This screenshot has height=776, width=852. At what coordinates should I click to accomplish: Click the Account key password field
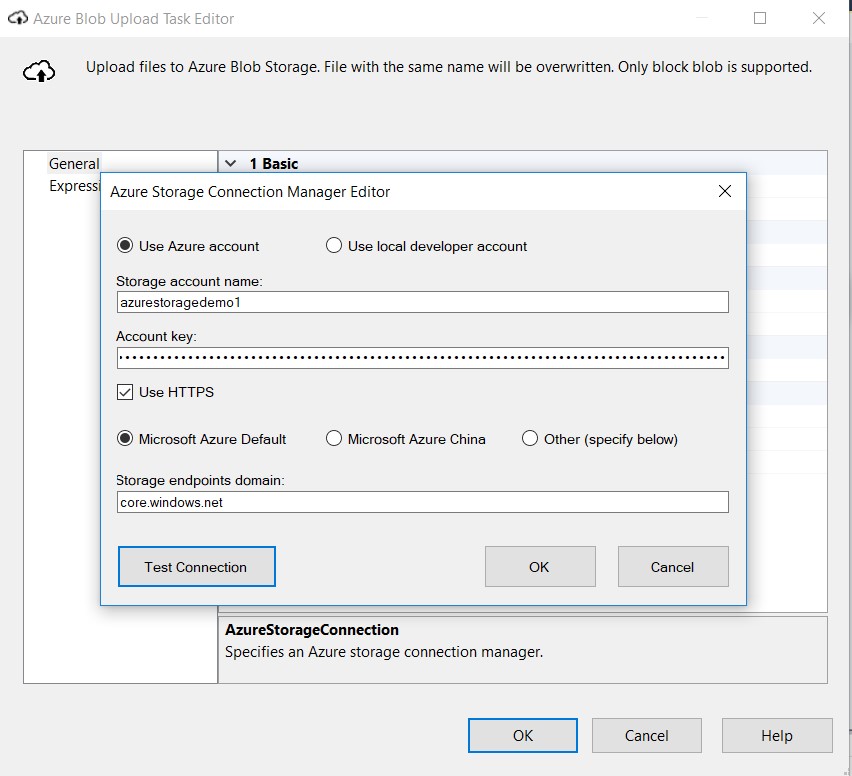(422, 357)
